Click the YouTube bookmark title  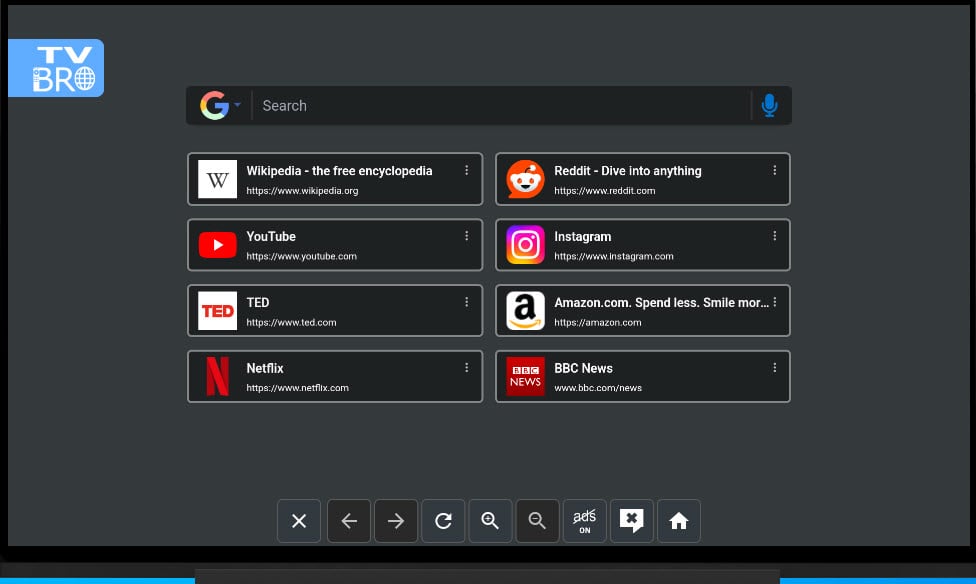click(x=271, y=237)
